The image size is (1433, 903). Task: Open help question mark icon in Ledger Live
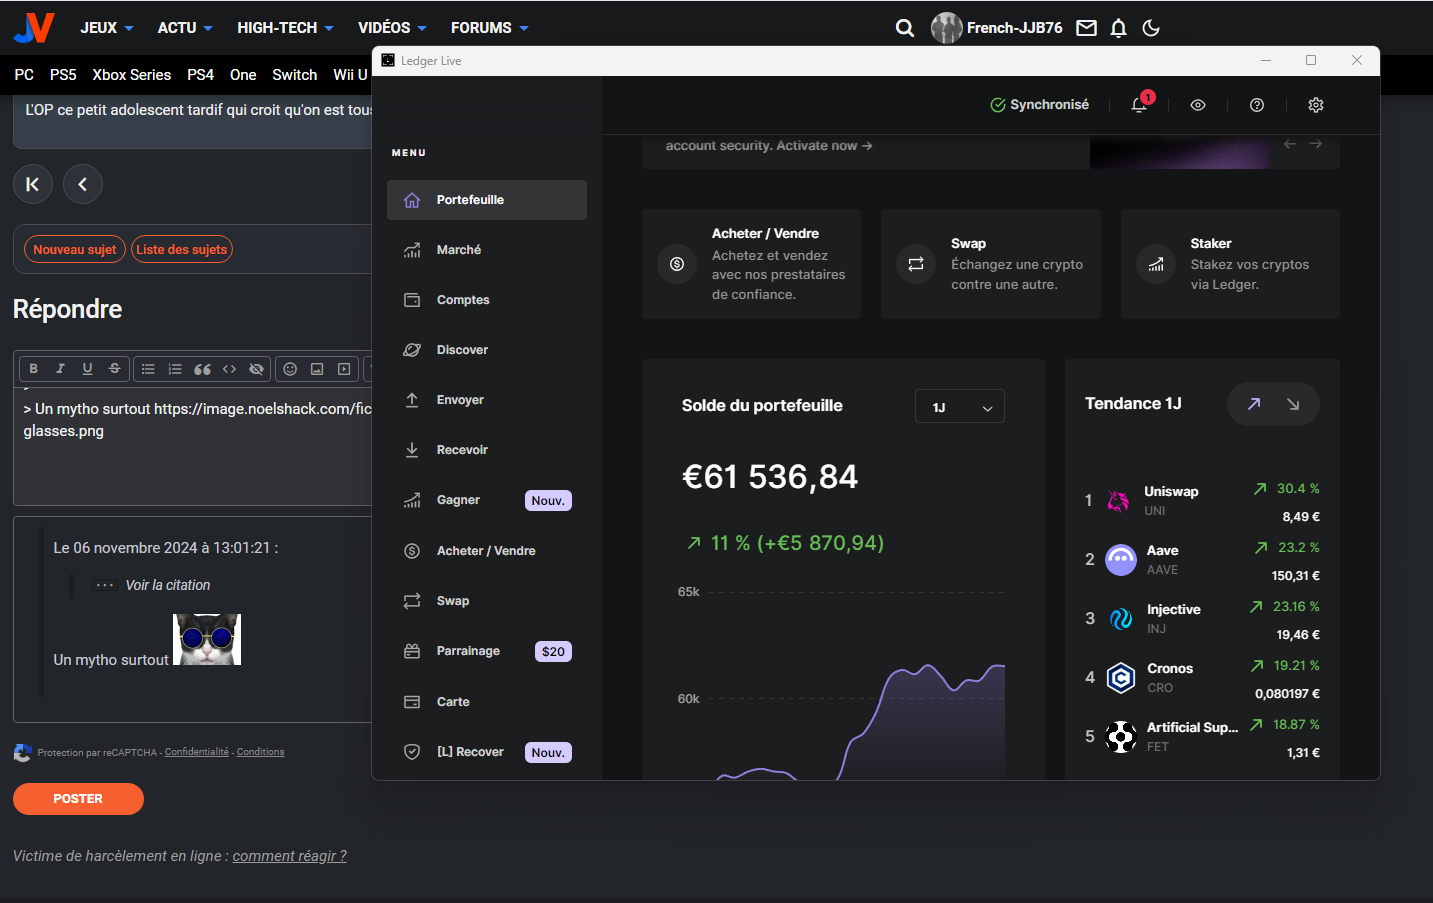coord(1257,105)
